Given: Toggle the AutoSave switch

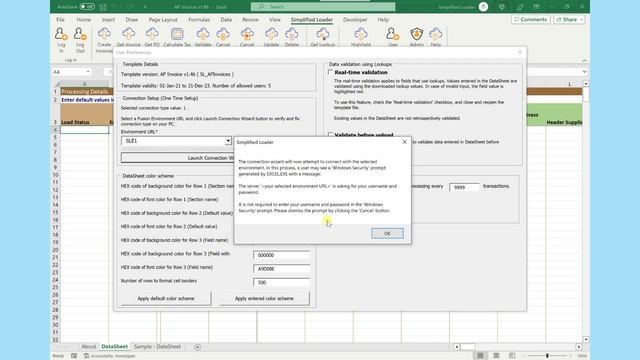Looking at the screenshot, I should pos(87,7).
